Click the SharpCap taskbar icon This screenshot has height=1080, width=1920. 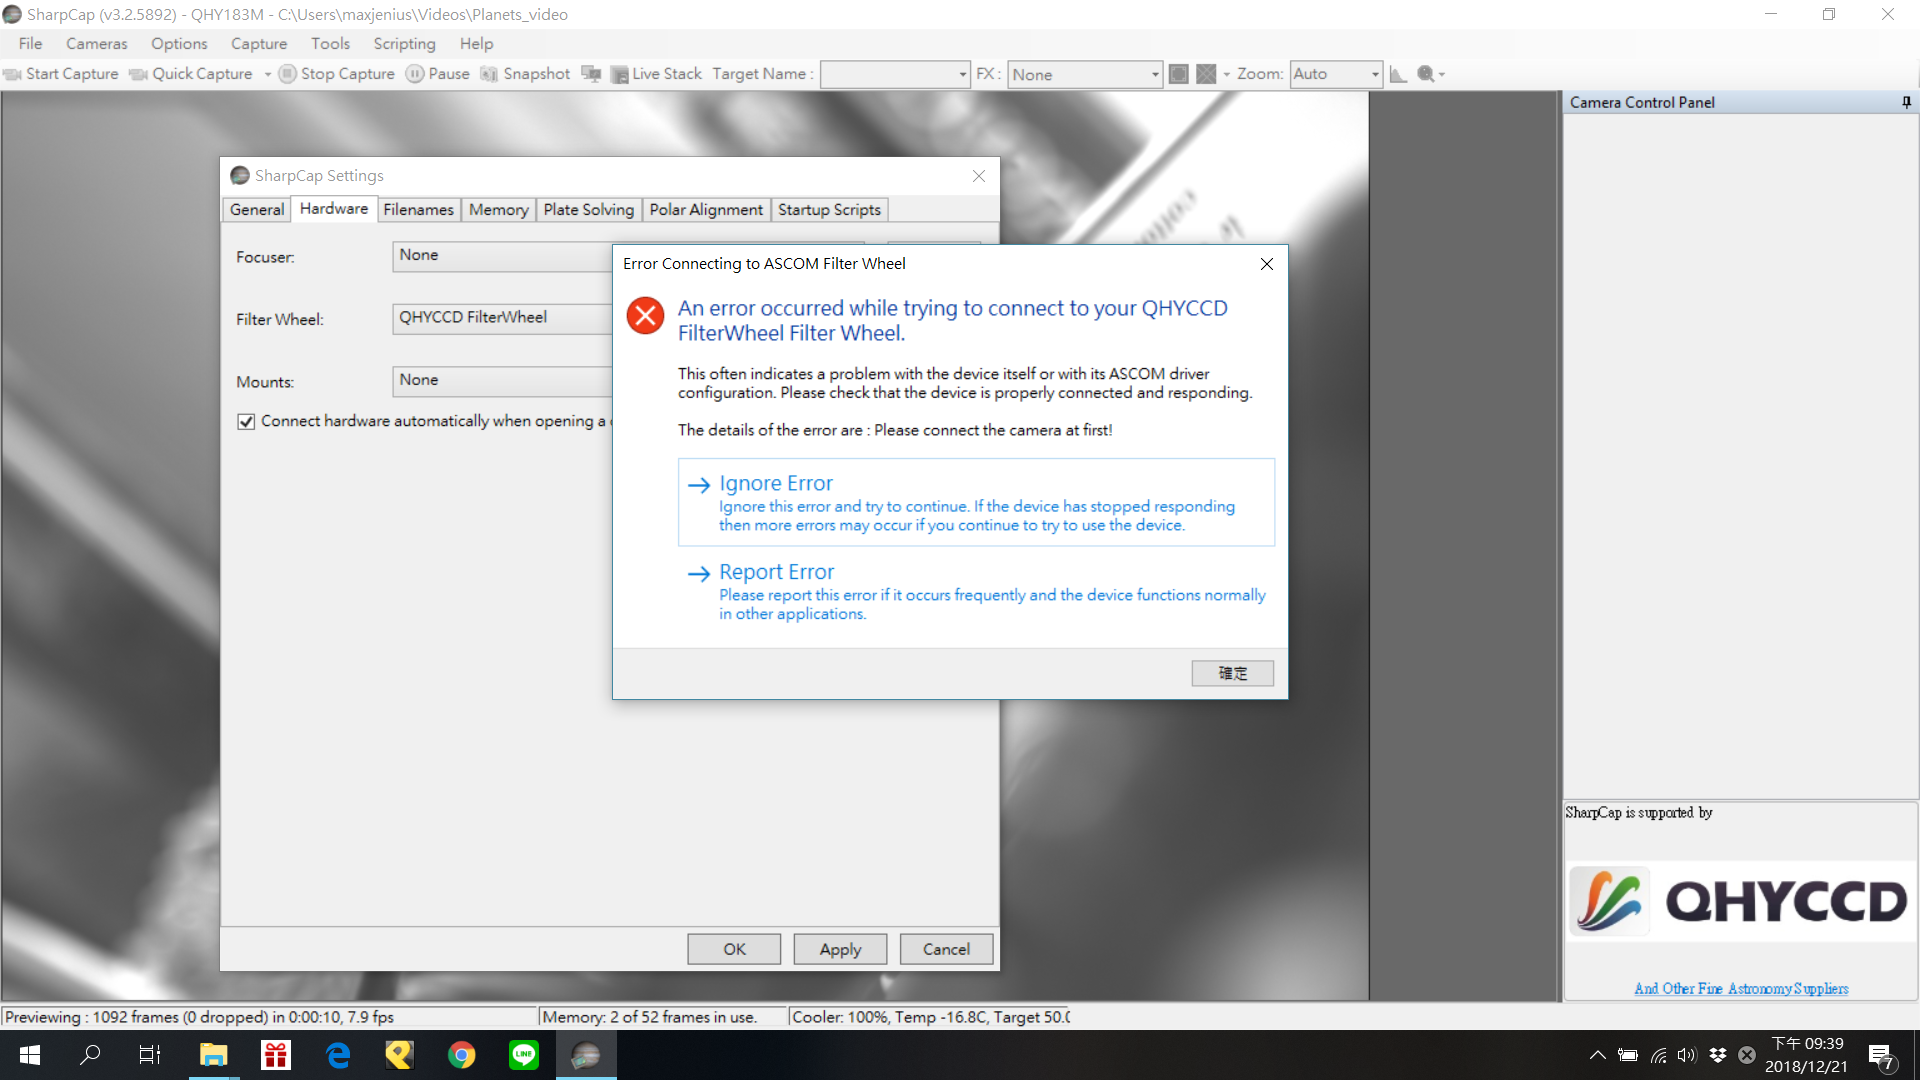[x=586, y=1055]
